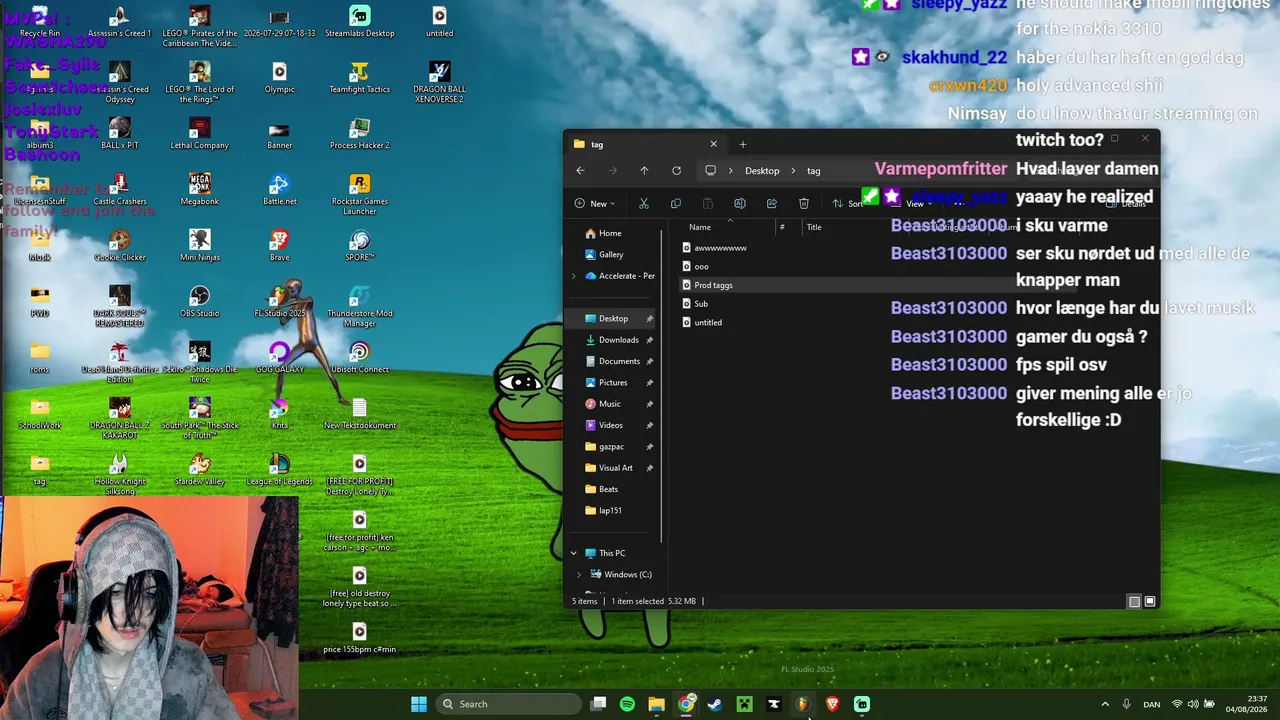Select the New Tekstdokument file on desktop
This screenshot has width=1280, height=720.
360,413
